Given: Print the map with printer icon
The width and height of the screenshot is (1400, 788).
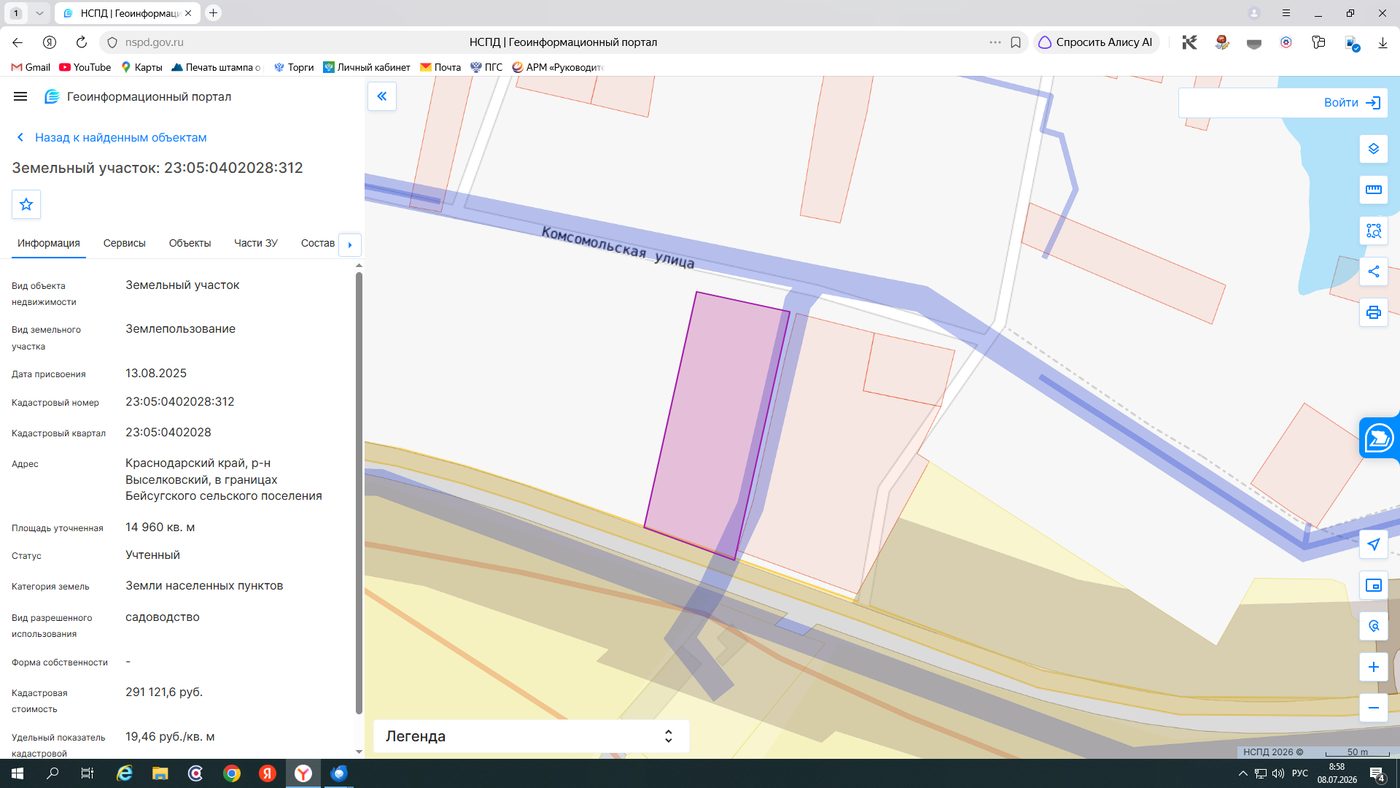Looking at the screenshot, I should pos(1373,312).
